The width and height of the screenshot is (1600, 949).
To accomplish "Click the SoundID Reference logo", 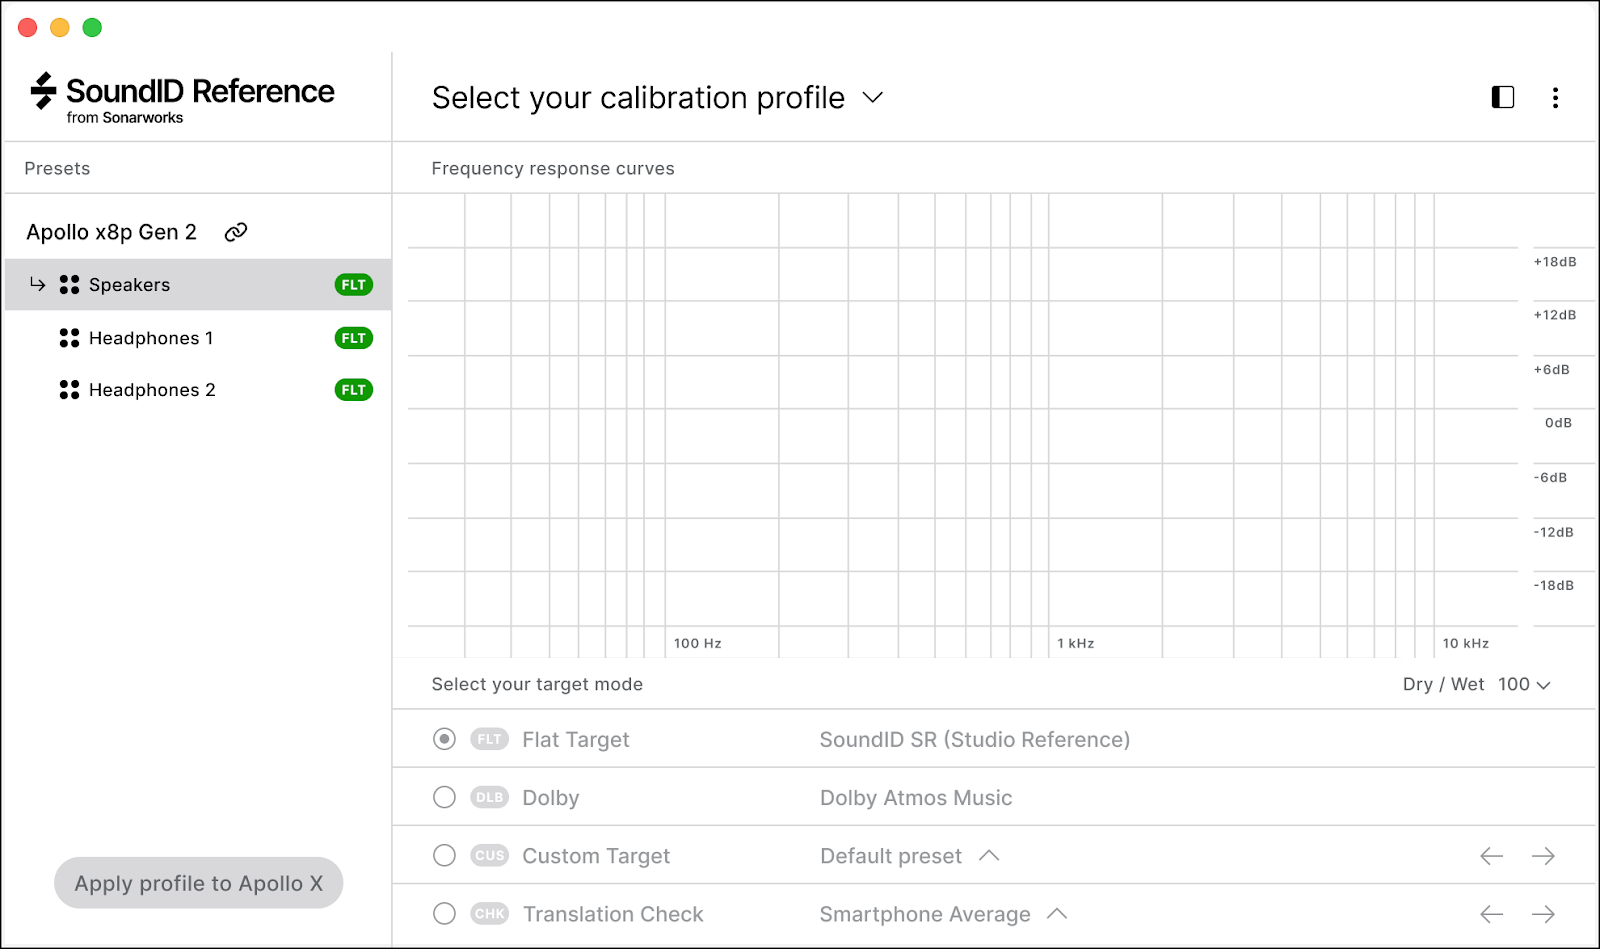I will point(183,98).
